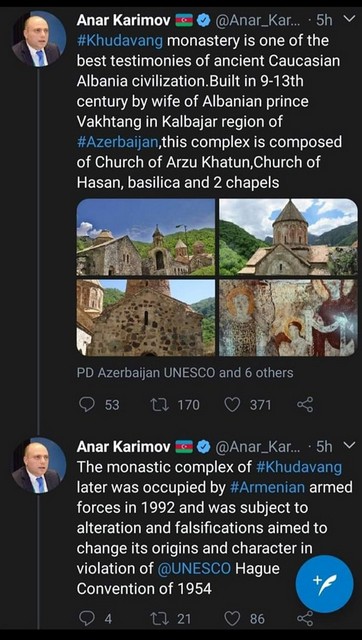The width and height of the screenshot is (362, 640).
Task: View the top-right domed church photo
Action: click(x=289, y=237)
